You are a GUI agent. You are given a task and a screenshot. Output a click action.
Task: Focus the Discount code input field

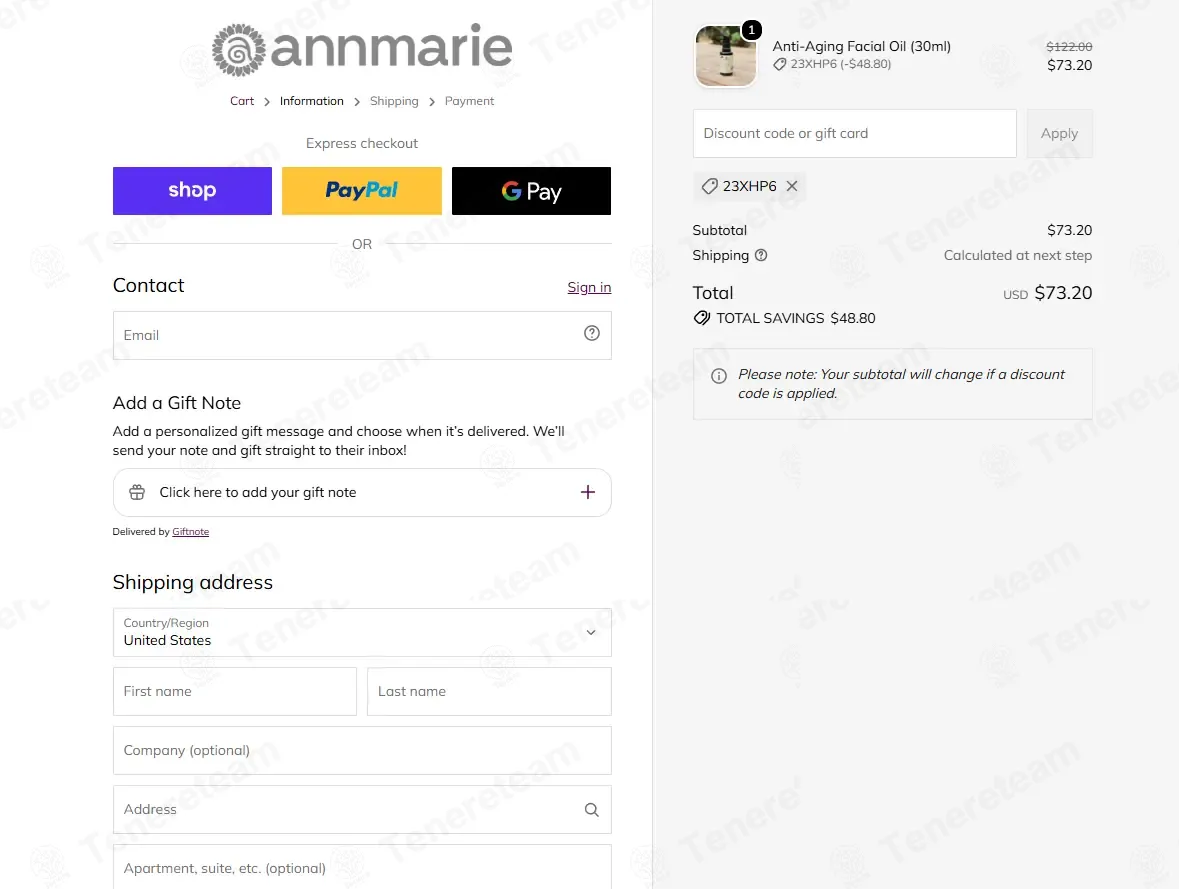[854, 133]
